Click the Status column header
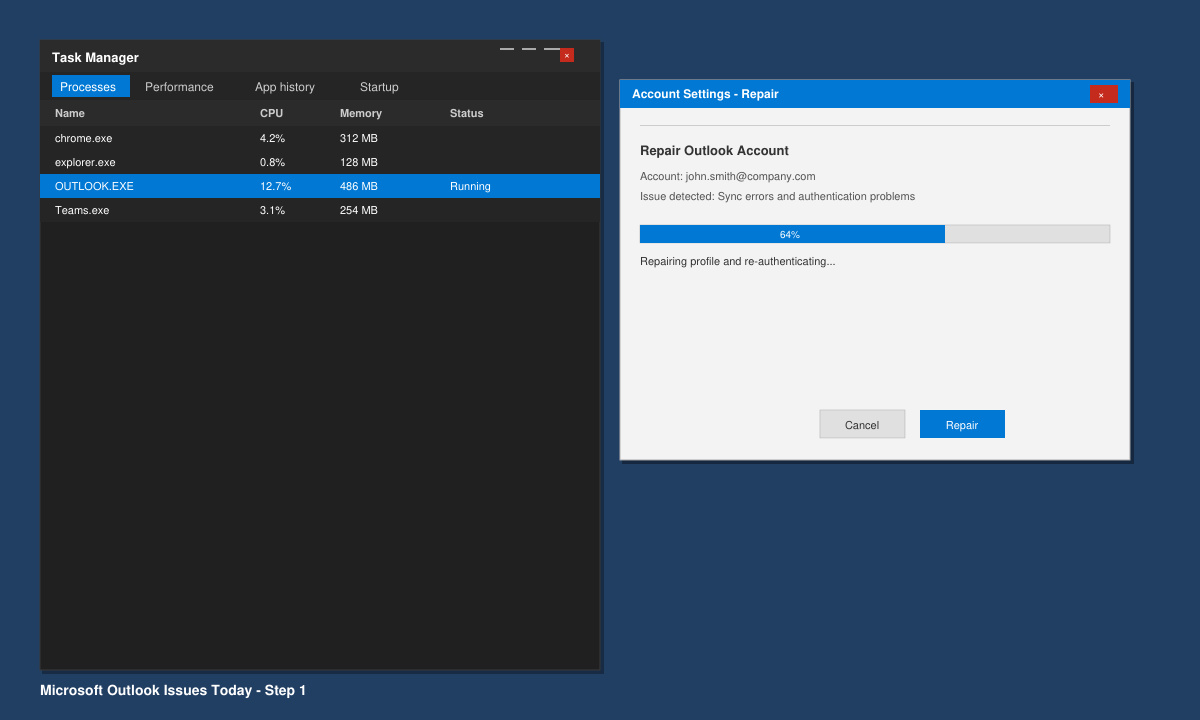The image size is (1200, 720). pos(467,113)
